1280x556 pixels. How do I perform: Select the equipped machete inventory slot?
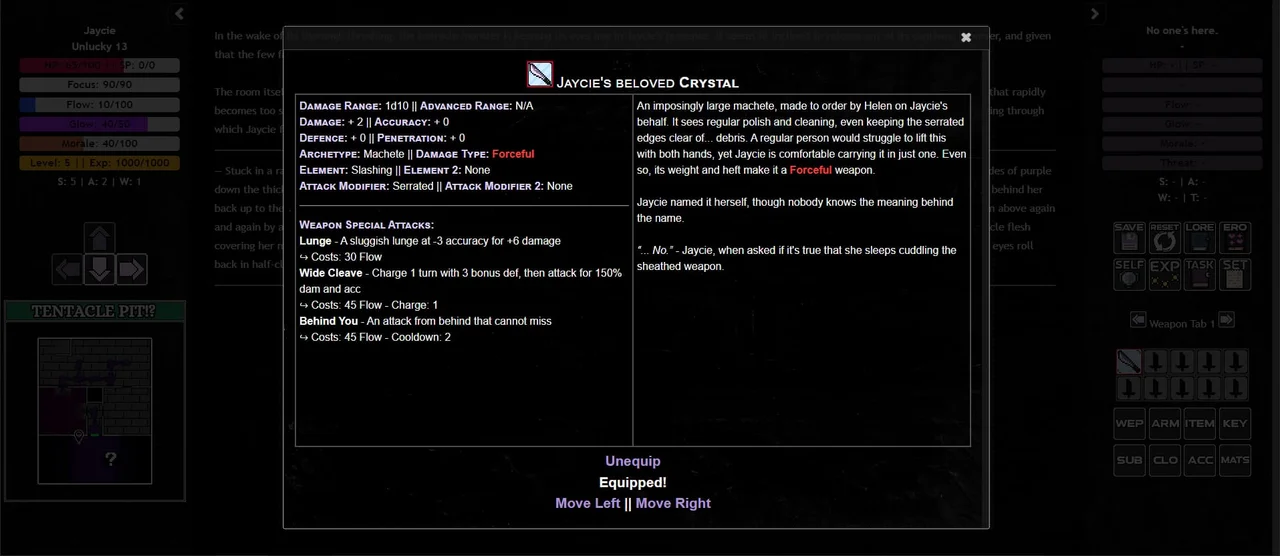point(1129,361)
